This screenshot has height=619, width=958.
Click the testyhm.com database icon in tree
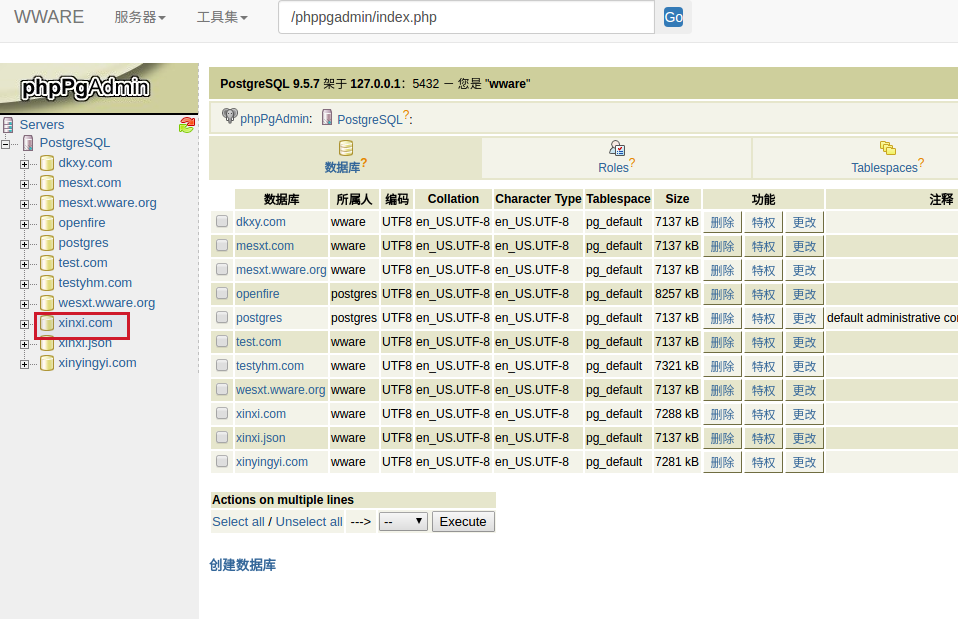pos(47,283)
